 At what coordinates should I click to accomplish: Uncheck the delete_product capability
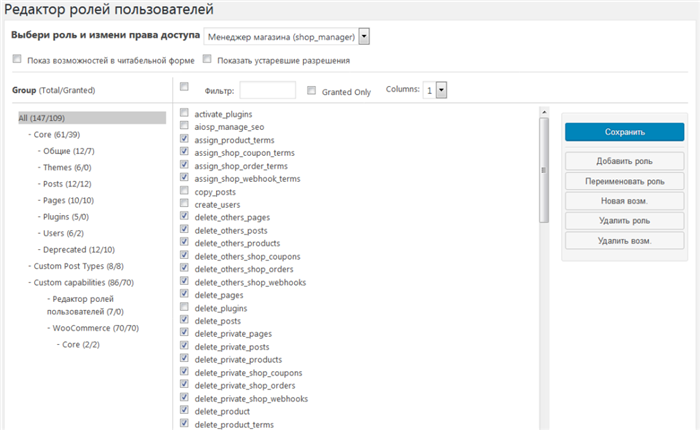click(184, 410)
